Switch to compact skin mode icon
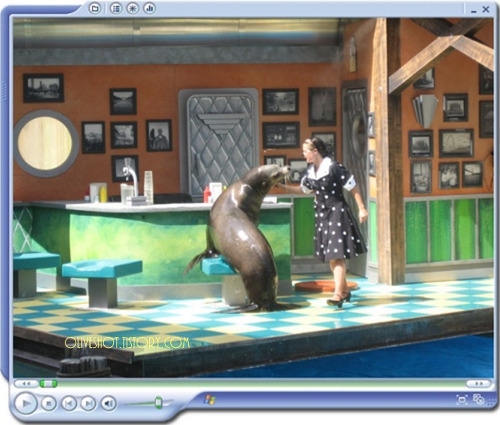The image size is (500, 425). (479, 399)
